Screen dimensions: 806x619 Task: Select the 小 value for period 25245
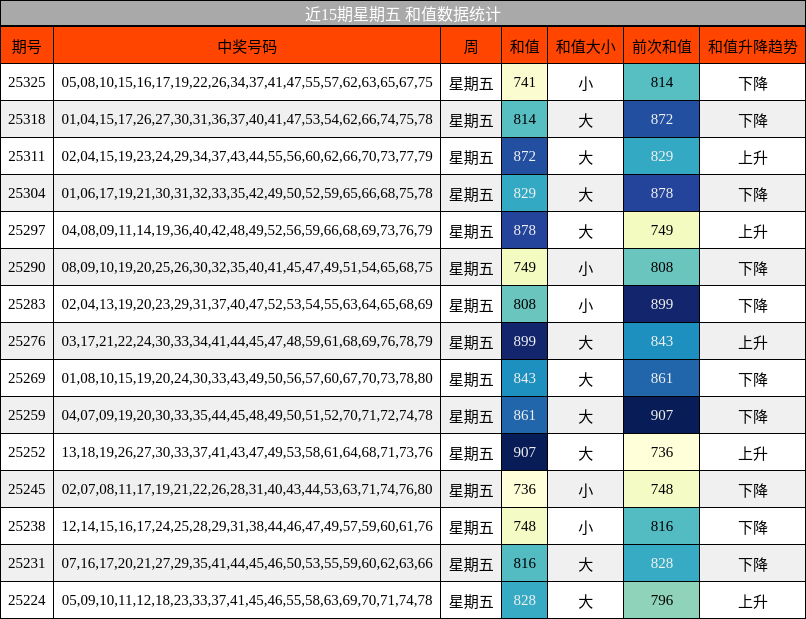(x=586, y=489)
